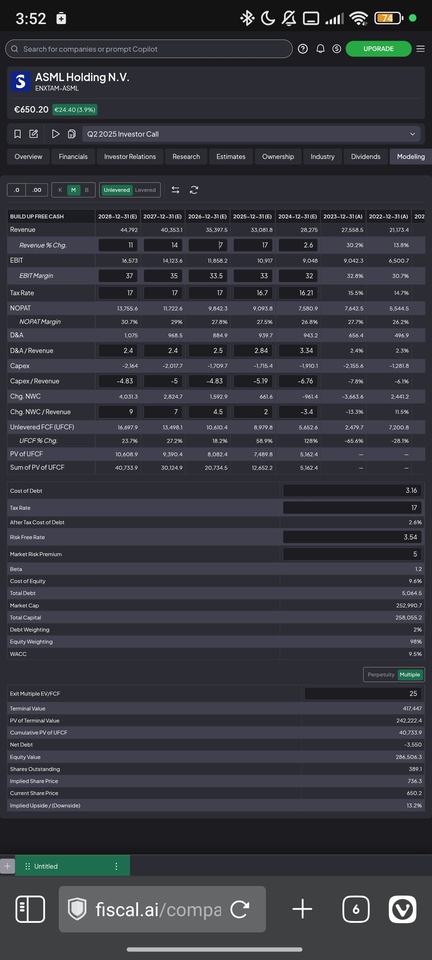The height and width of the screenshot is (960, 432).
Task: Switch terminal value method to Perpetuity
Action: (380, 675)
